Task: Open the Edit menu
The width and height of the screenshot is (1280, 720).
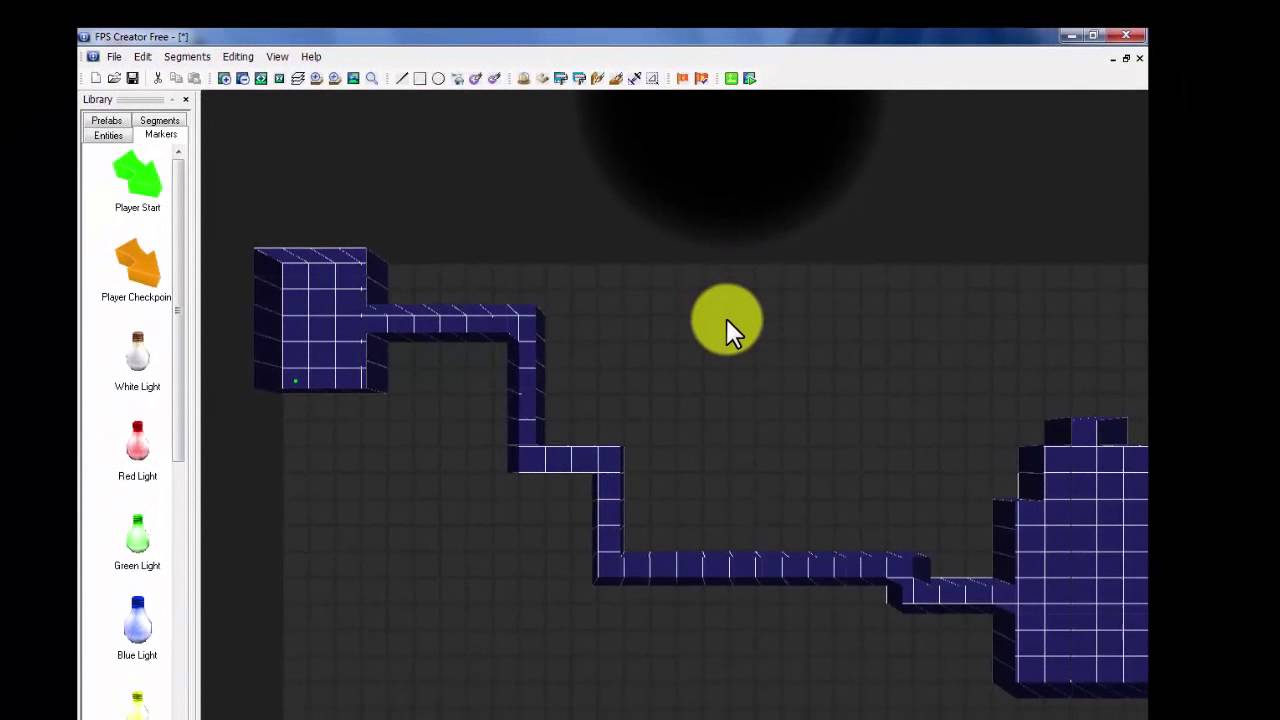Action: pos(143,57)
